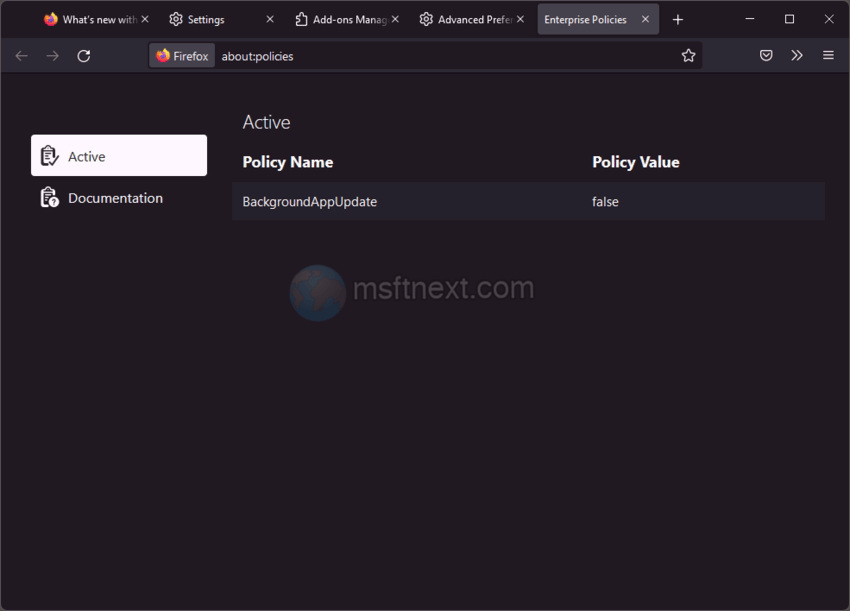Viewport: 850px width, 611px height.
Task: Click the about:policies address bar field
Action: (440, 56)
